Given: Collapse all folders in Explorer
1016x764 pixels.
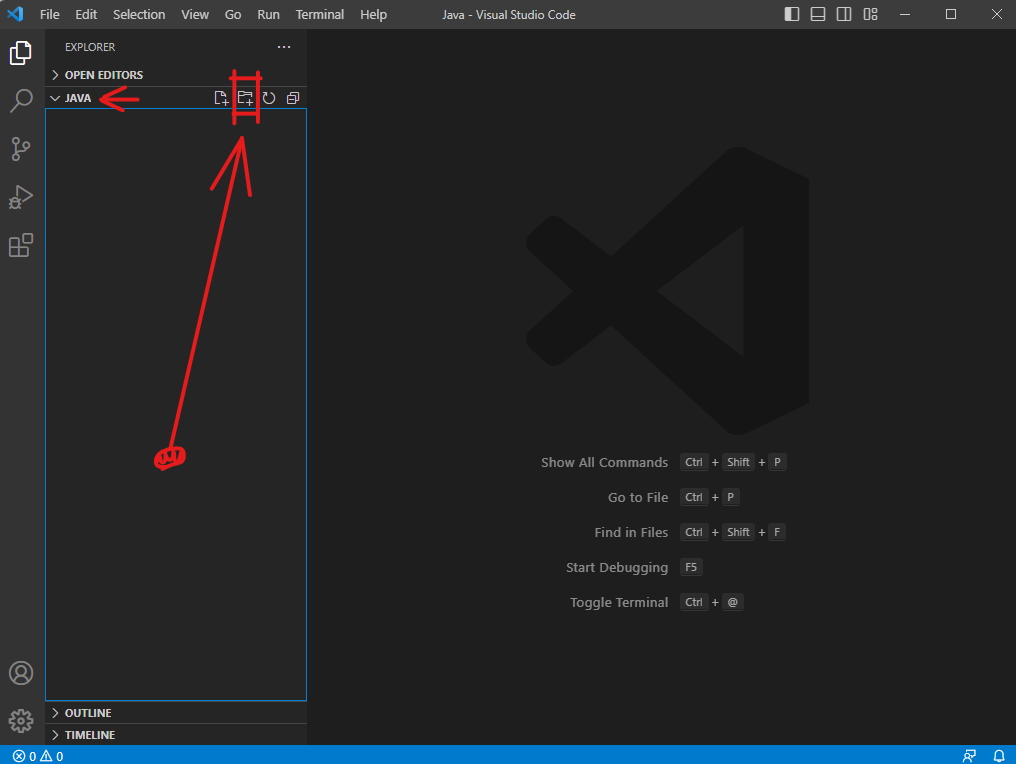Looking at the screenshot, I should pyautogui.click(x=293, y=98).
